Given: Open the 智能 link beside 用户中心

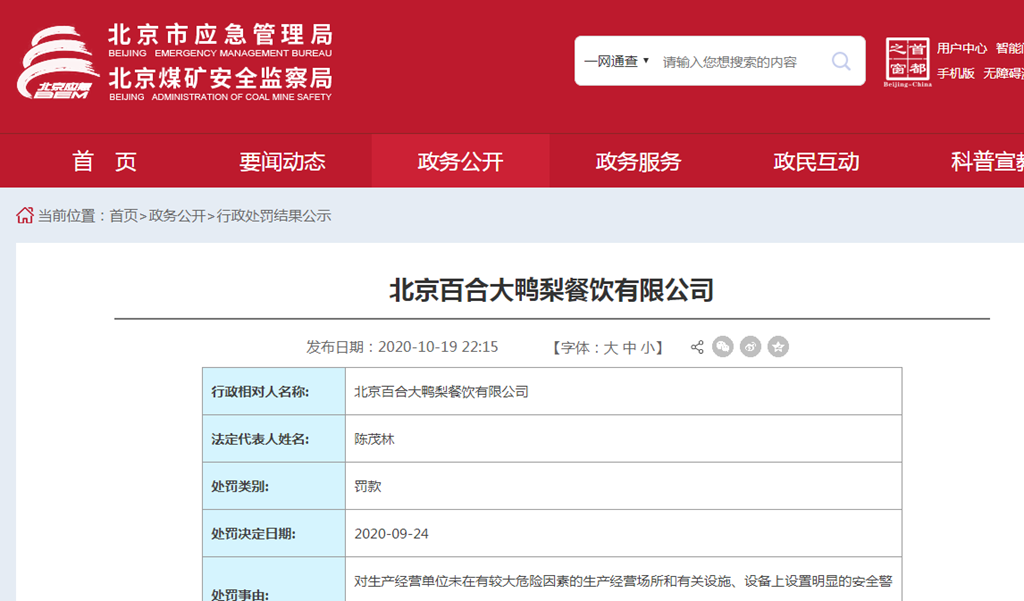Looking at the screenshot, I should [x=1010, y=48].
